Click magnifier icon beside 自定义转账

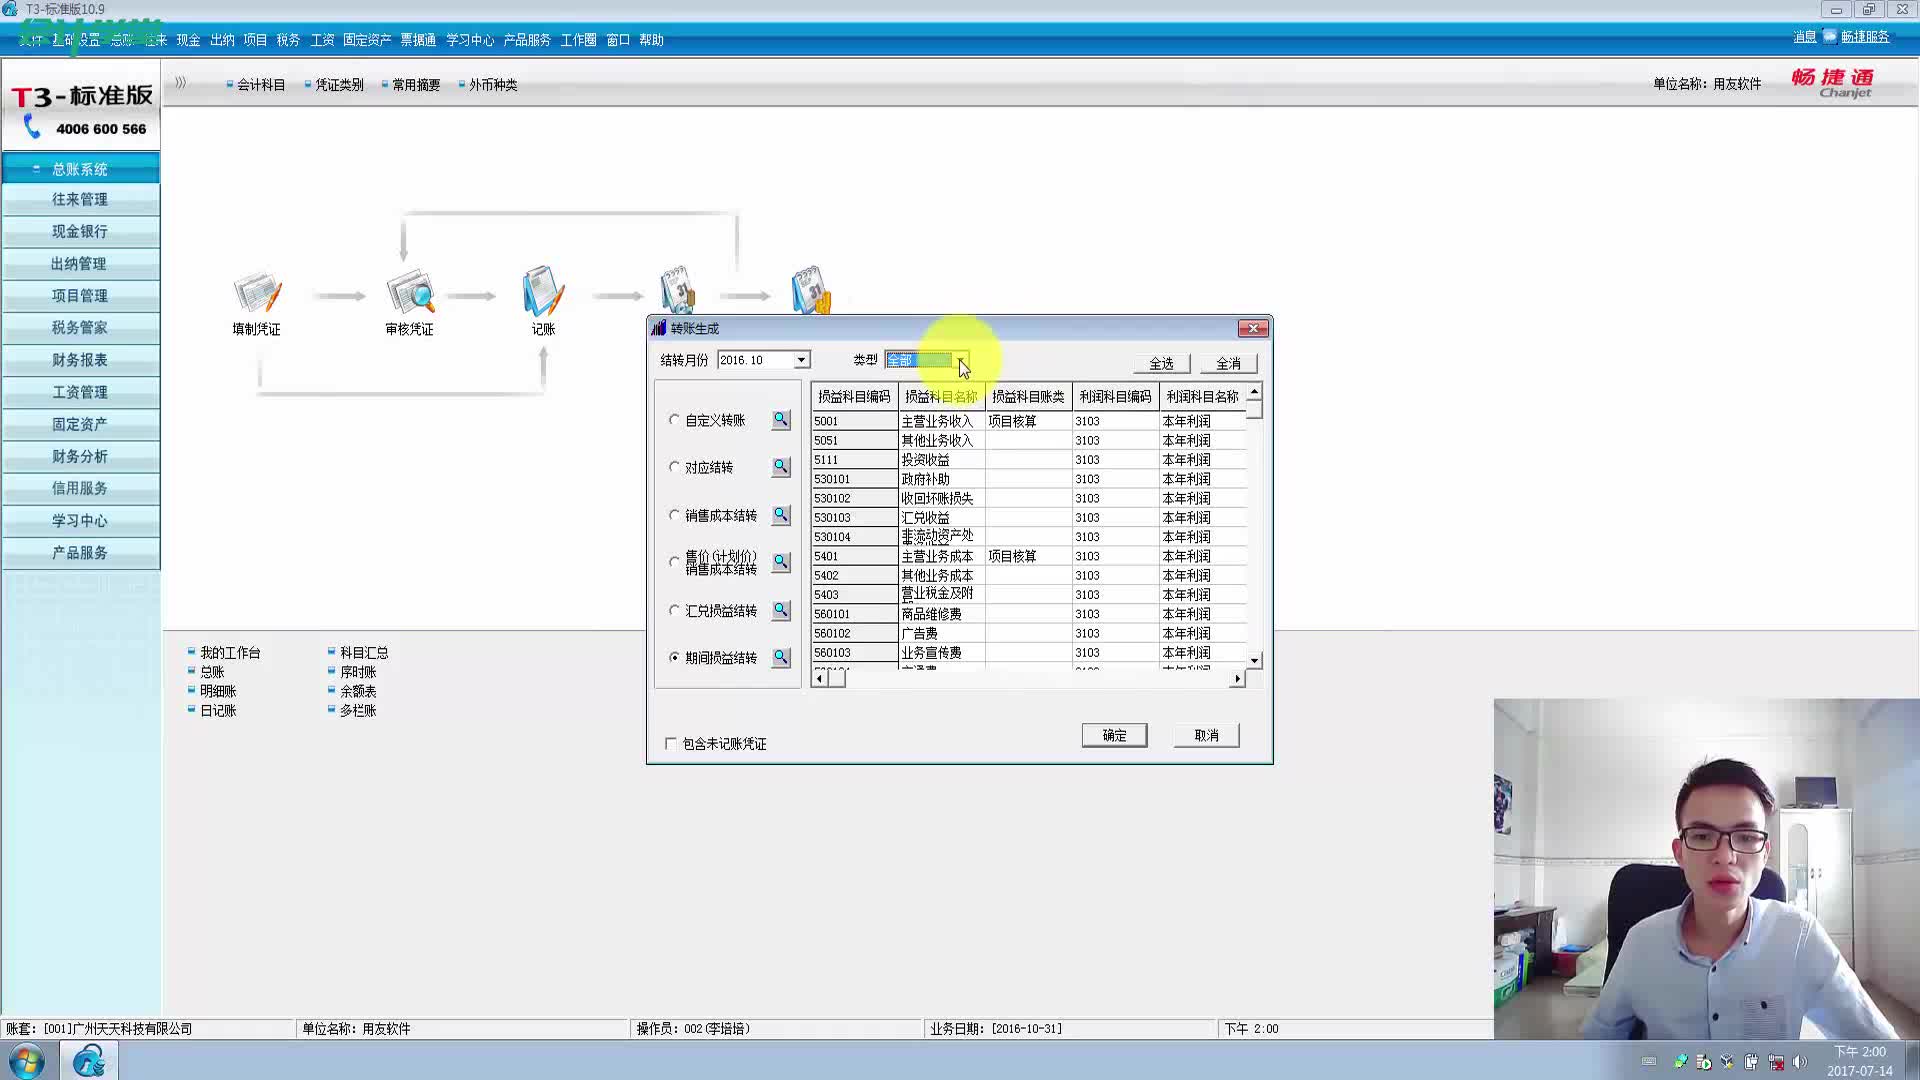781,420
